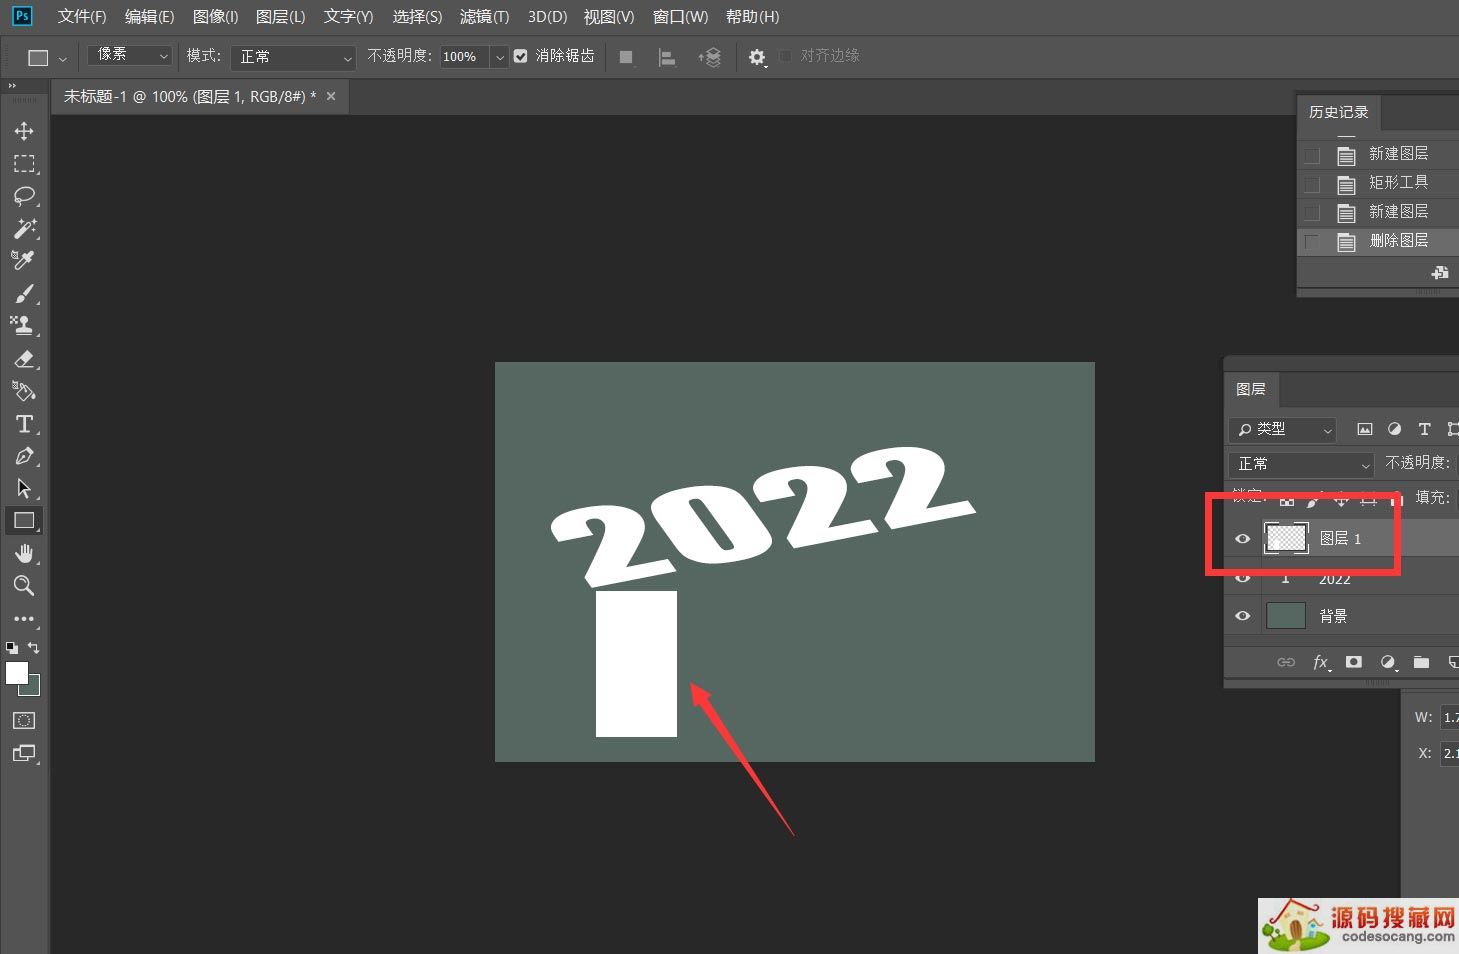Create new document from history state

coord(1440,272)
